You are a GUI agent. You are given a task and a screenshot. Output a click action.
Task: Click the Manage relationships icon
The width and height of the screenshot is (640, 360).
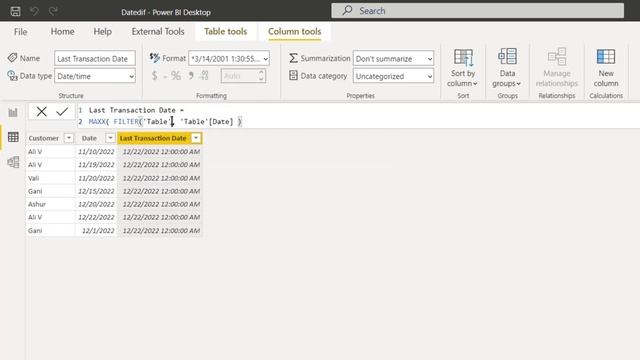(x=557, y=57)
